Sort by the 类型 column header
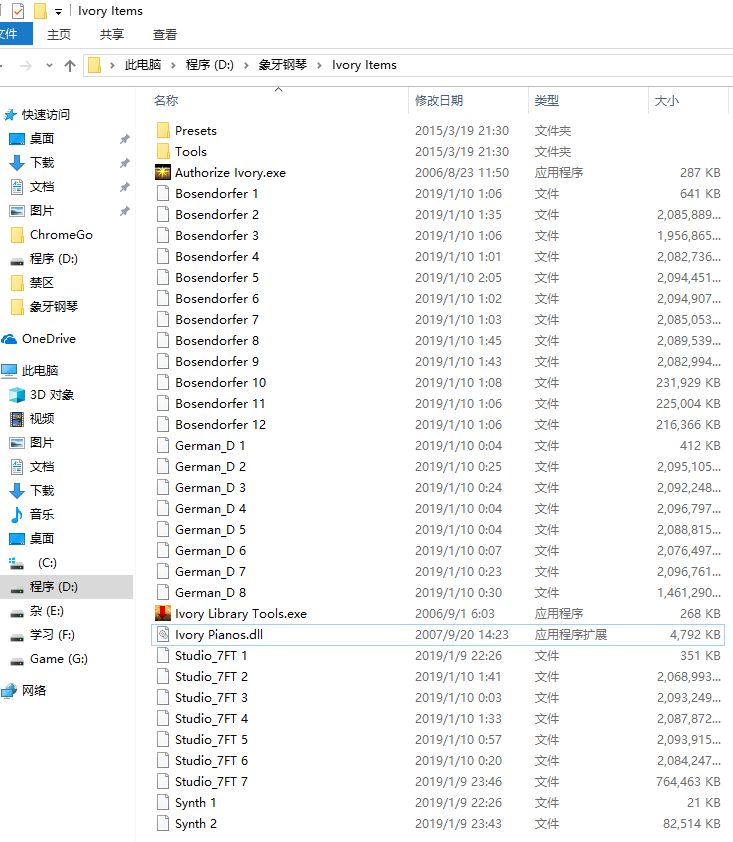 (x=547, y=100)
